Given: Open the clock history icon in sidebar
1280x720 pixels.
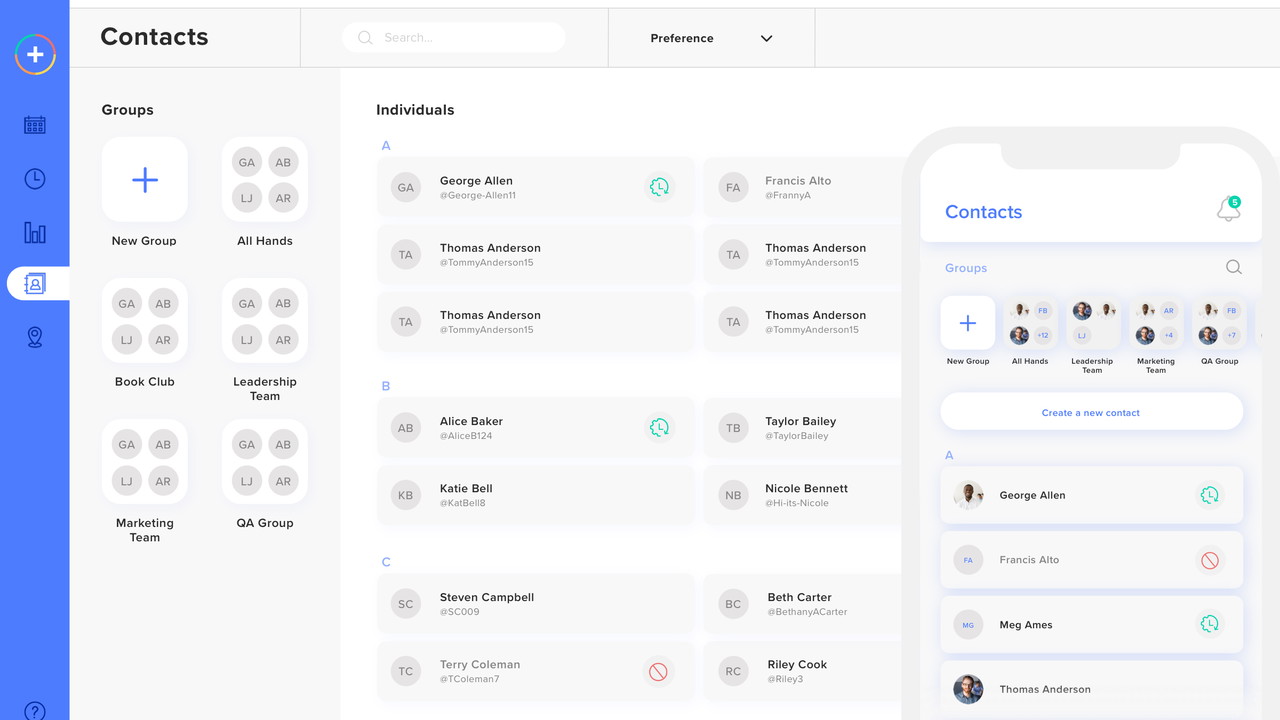Looking at the screenshot, I should 35,179.
